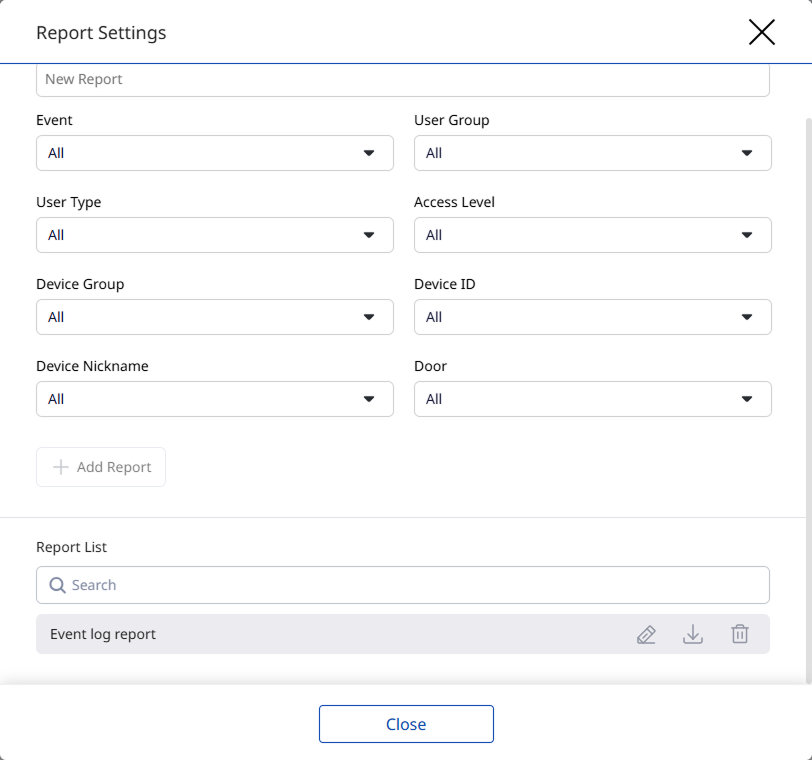Select the Event log report row
Image resolution: width=812 pixels, height=760 pixels.
(x=300, y=634)
